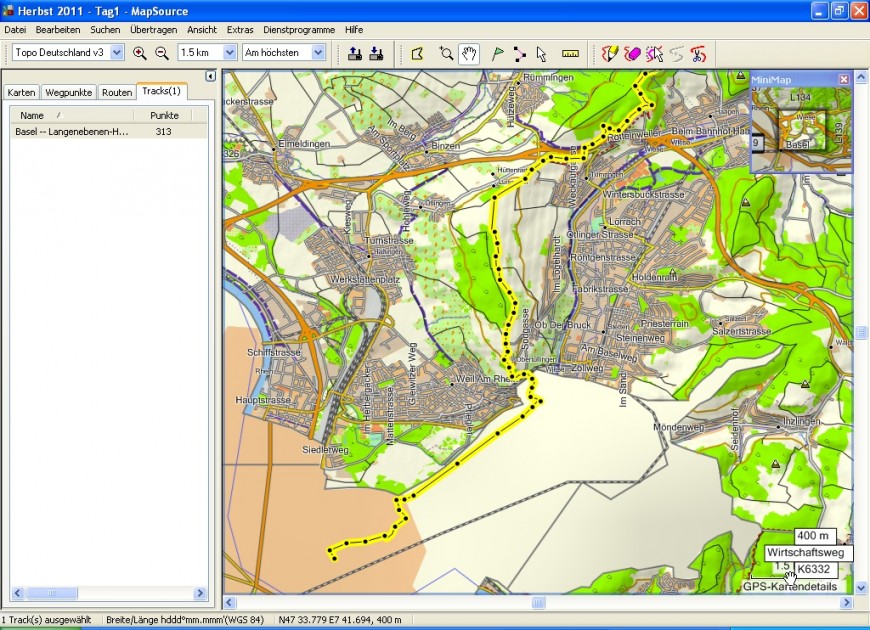Select the track eraser tool
This screenshot has height=630, width=870.
(x=633, y=53)
